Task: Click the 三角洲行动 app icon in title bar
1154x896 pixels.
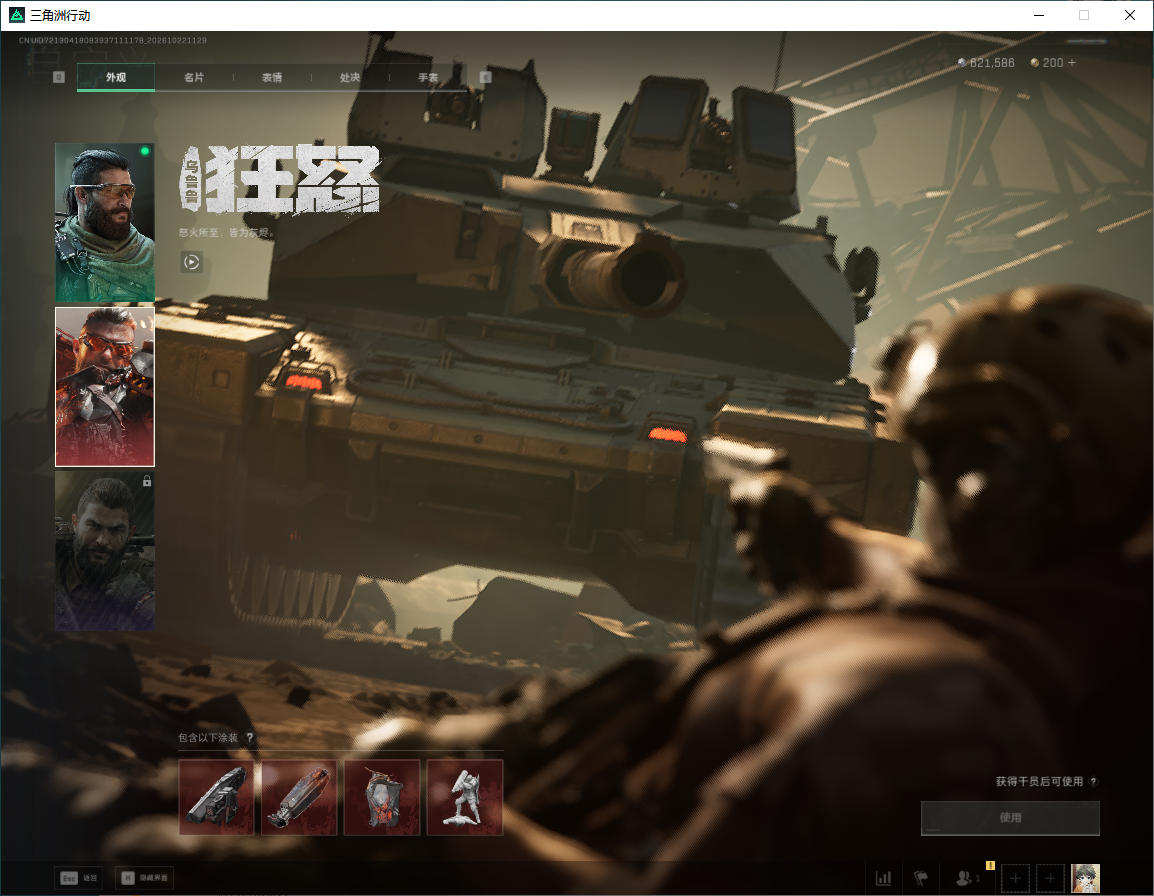Action: (16, 15)
